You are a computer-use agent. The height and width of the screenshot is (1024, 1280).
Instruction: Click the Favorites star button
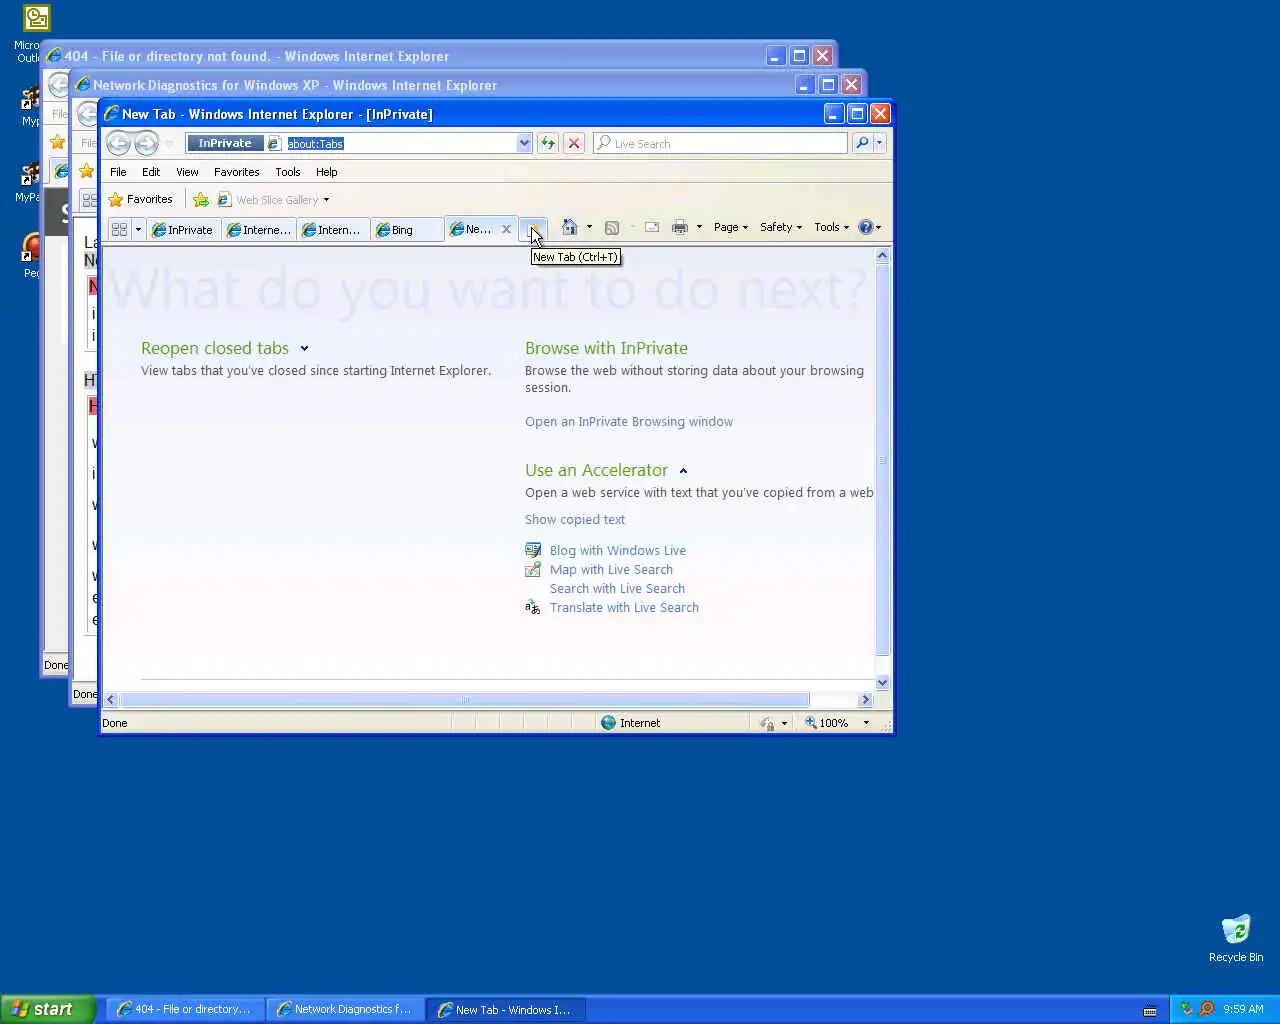coord(140,199)
